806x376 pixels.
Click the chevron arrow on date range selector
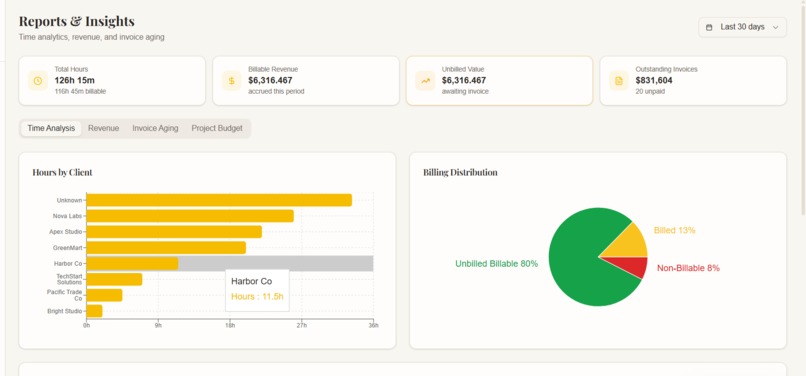776,27
